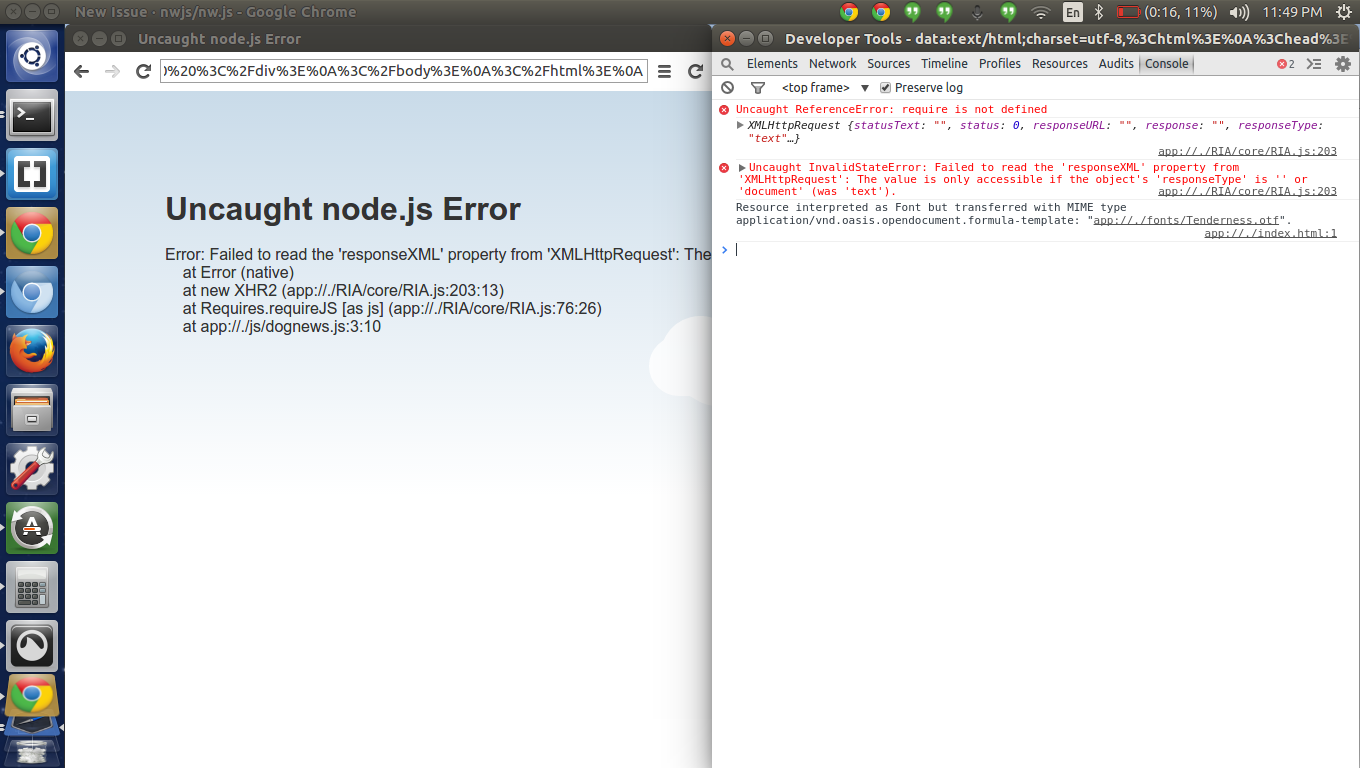1360x768 pixels.
Task: Open the round black dock application
Action: [x=32, y=646]
